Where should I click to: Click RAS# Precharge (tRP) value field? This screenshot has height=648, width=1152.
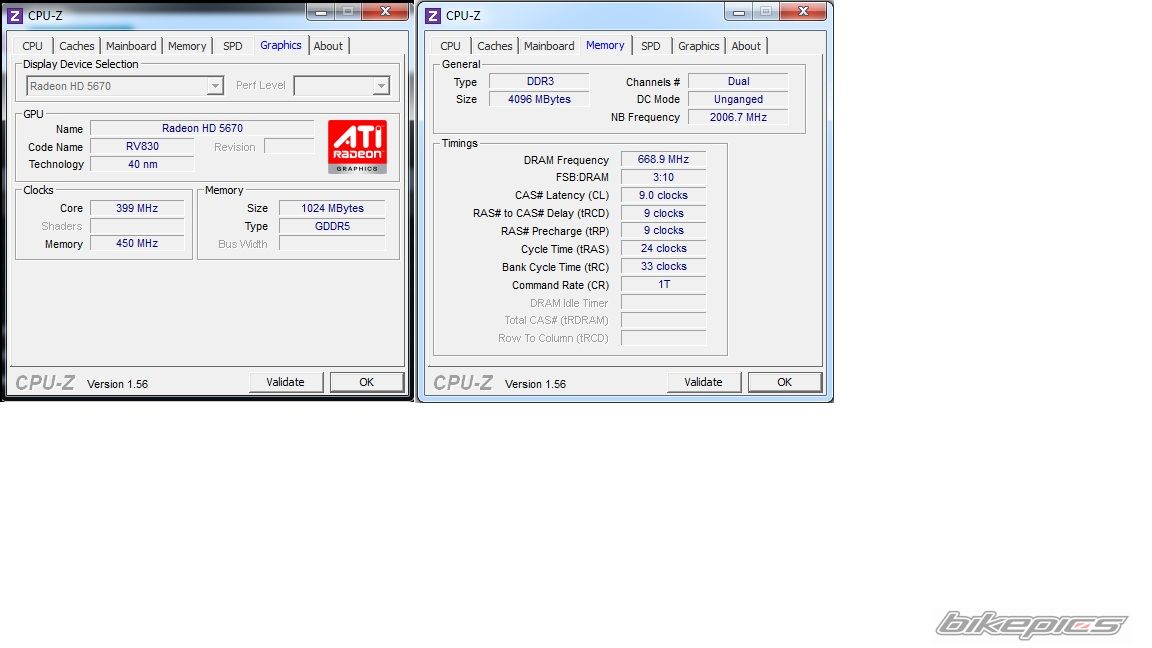tap(663, 231)
